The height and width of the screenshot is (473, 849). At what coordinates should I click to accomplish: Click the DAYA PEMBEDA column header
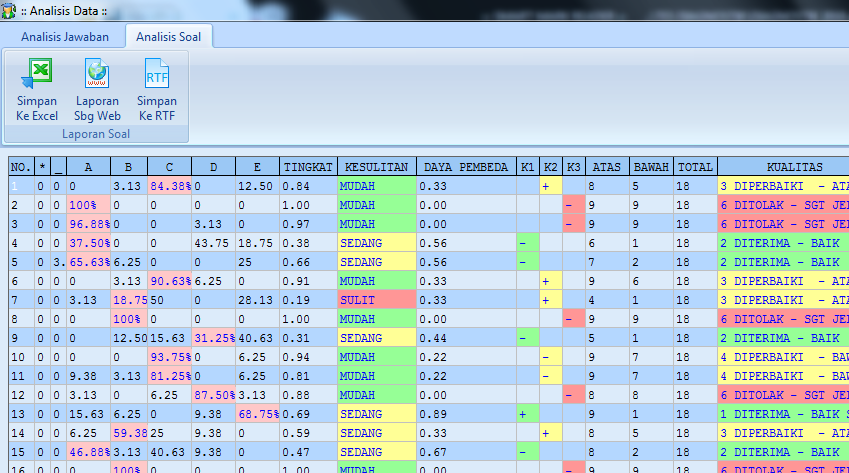point(466,167)
